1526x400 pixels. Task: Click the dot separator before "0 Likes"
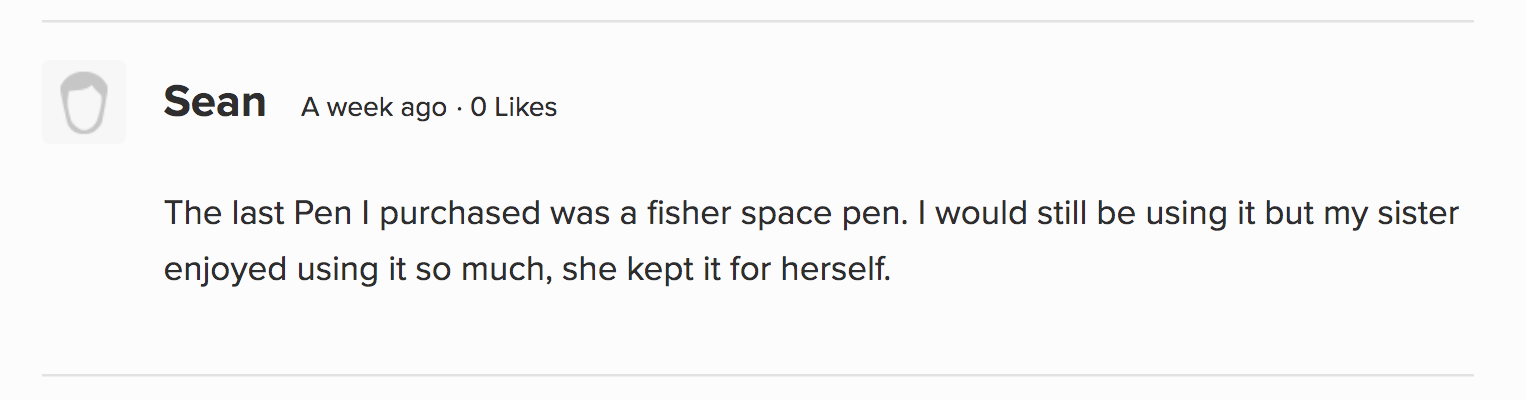tap(459, 108)
